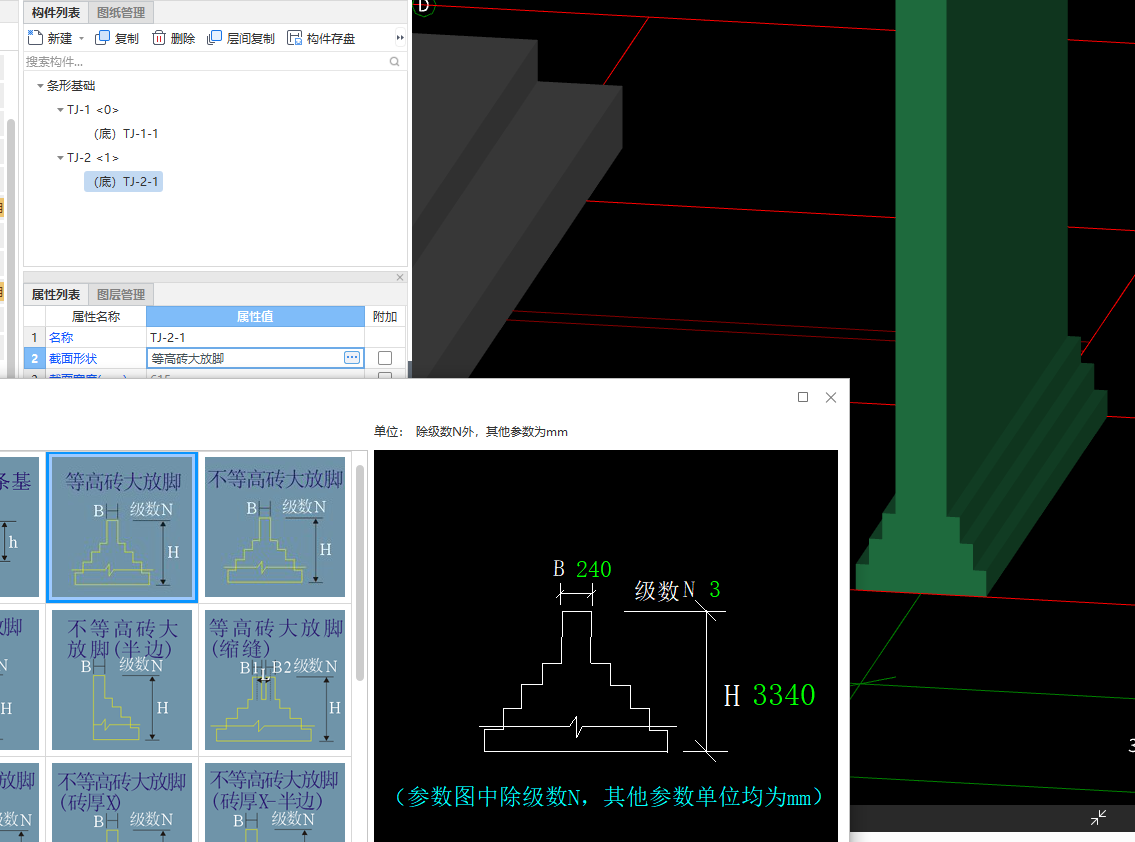Click the collapse arrows icon in viewport

pyautogui.click(x=1098, y=817)
